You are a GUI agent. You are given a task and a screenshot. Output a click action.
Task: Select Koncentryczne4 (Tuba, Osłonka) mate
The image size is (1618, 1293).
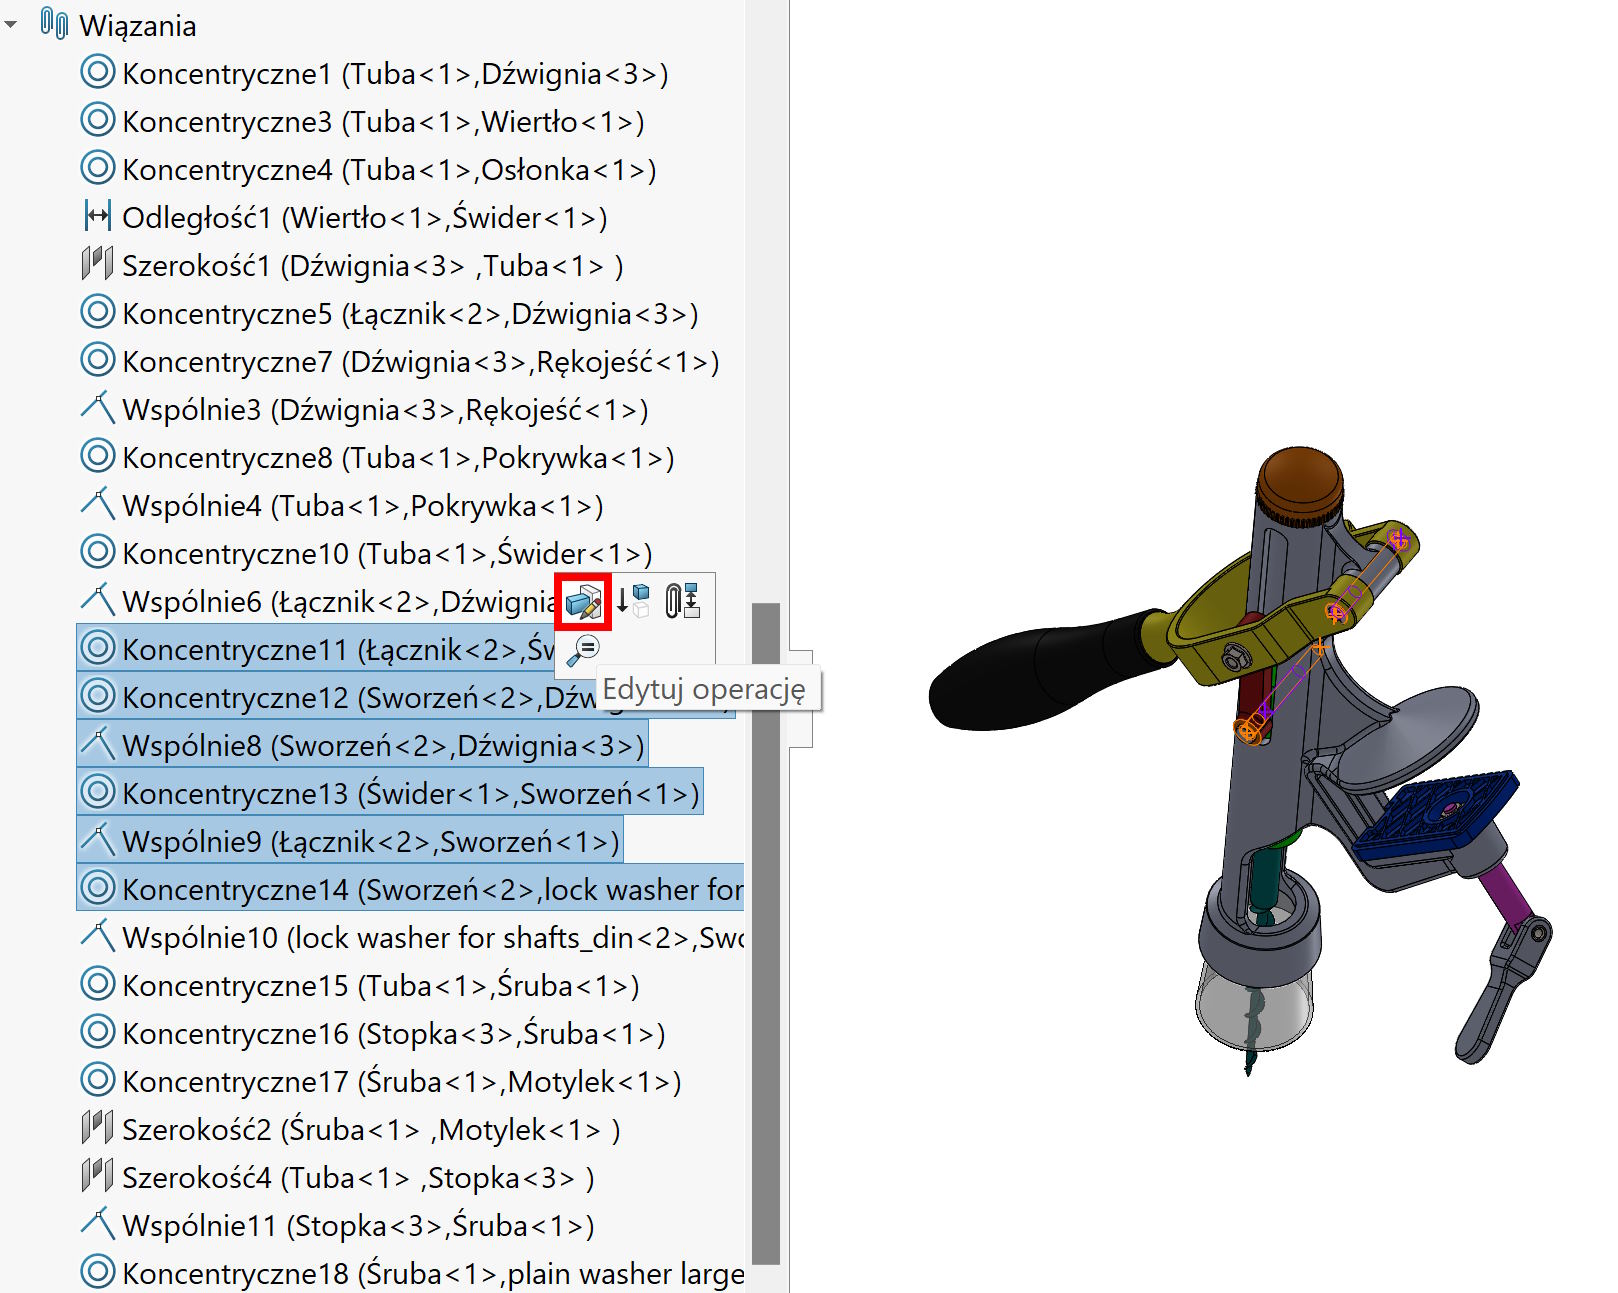pyautogui.click(x=388, y=170)
